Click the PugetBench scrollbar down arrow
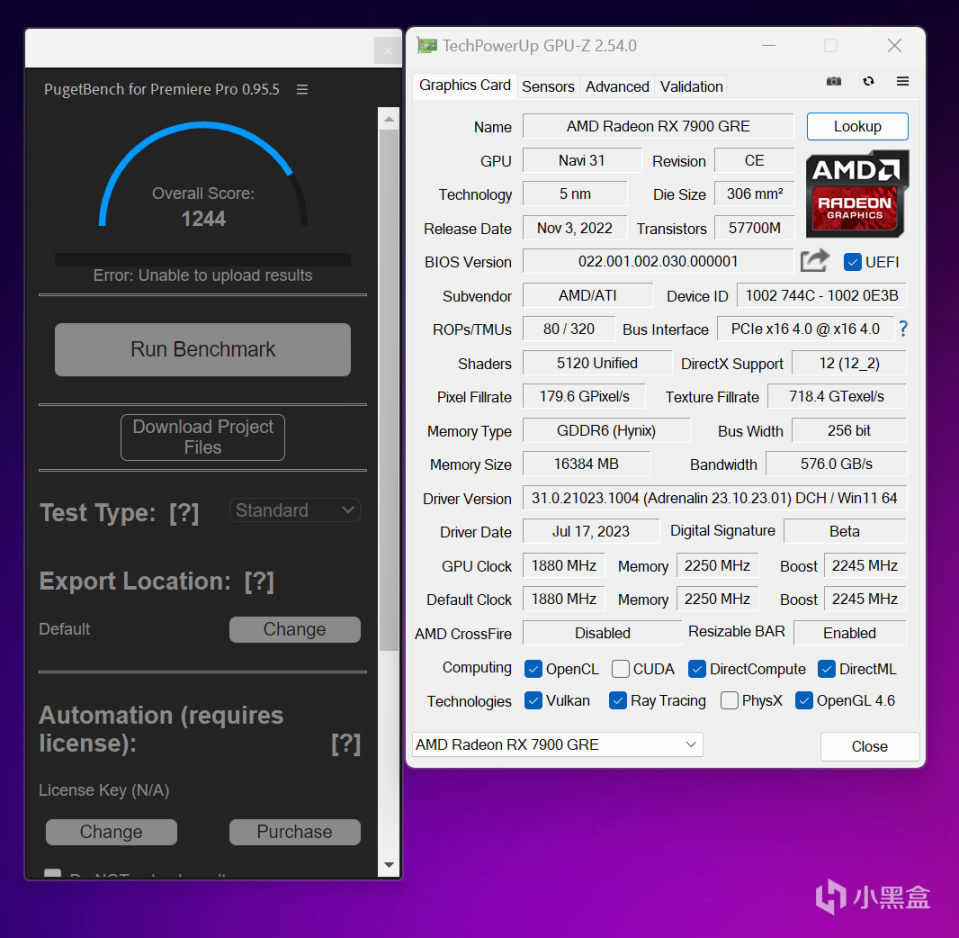The width and height of the screenshot is (959, 938). (x=389, y=865)
